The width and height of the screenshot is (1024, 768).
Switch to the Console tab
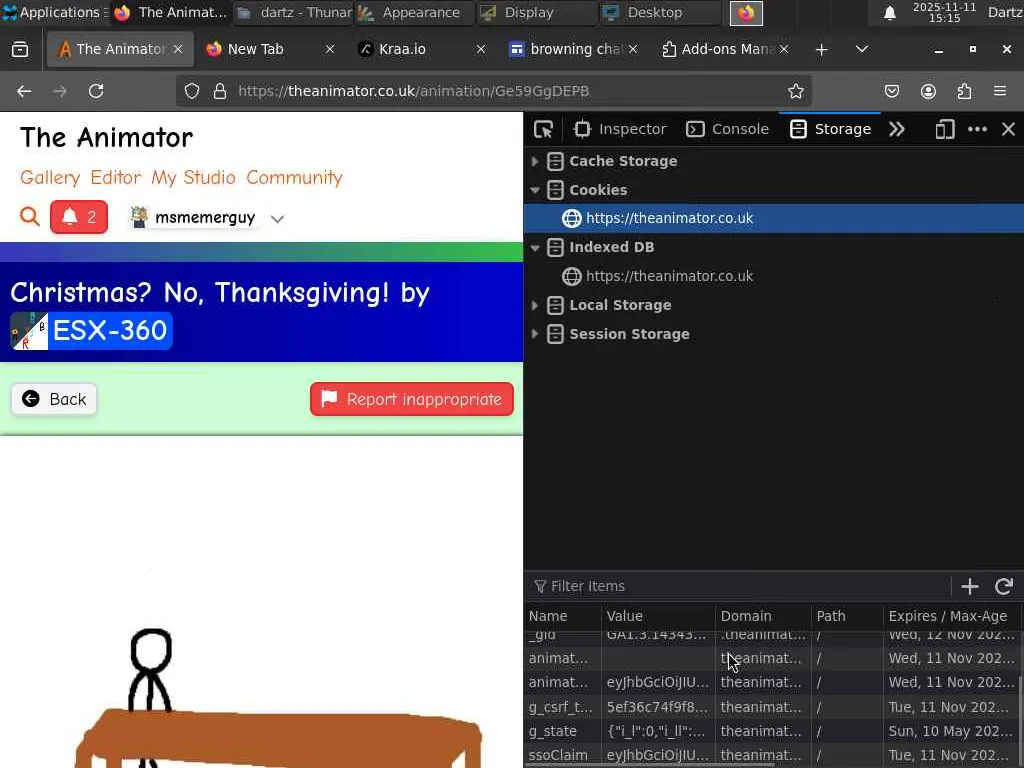click(727, 129)
